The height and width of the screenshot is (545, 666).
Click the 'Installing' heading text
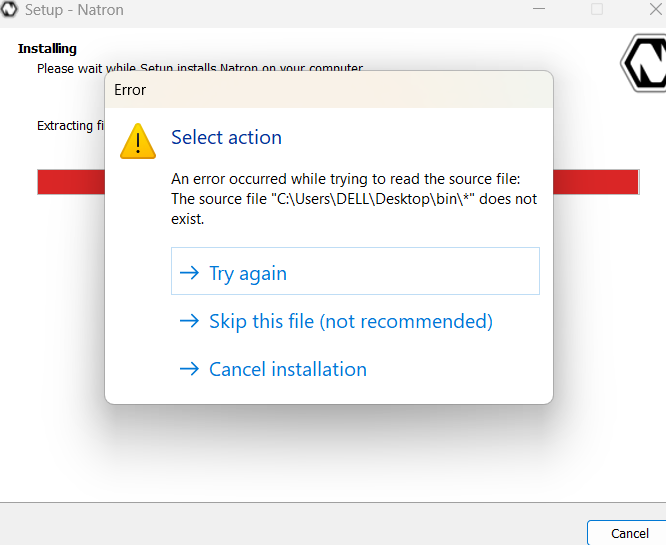click(x=47, y=49)
